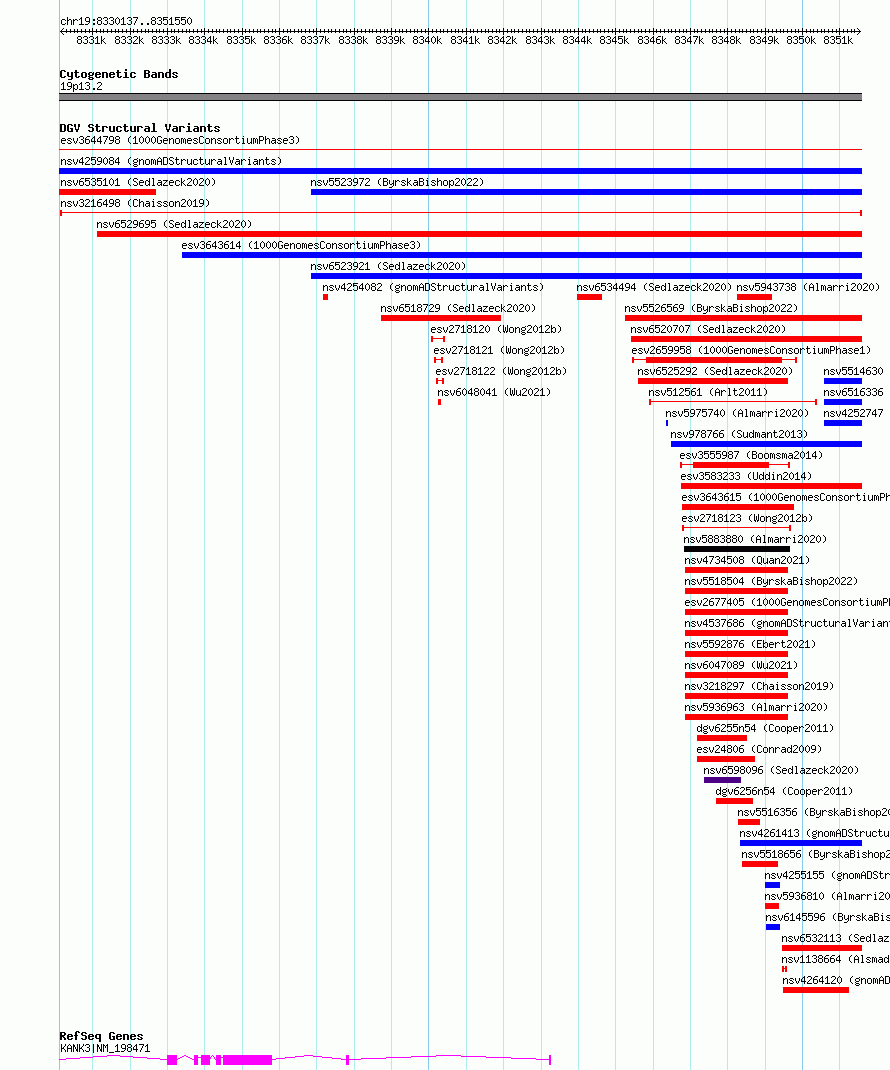Click nsv6047089 Wu2021 label
Viewport: 890px width, 1070px height.
click(741, 665)
